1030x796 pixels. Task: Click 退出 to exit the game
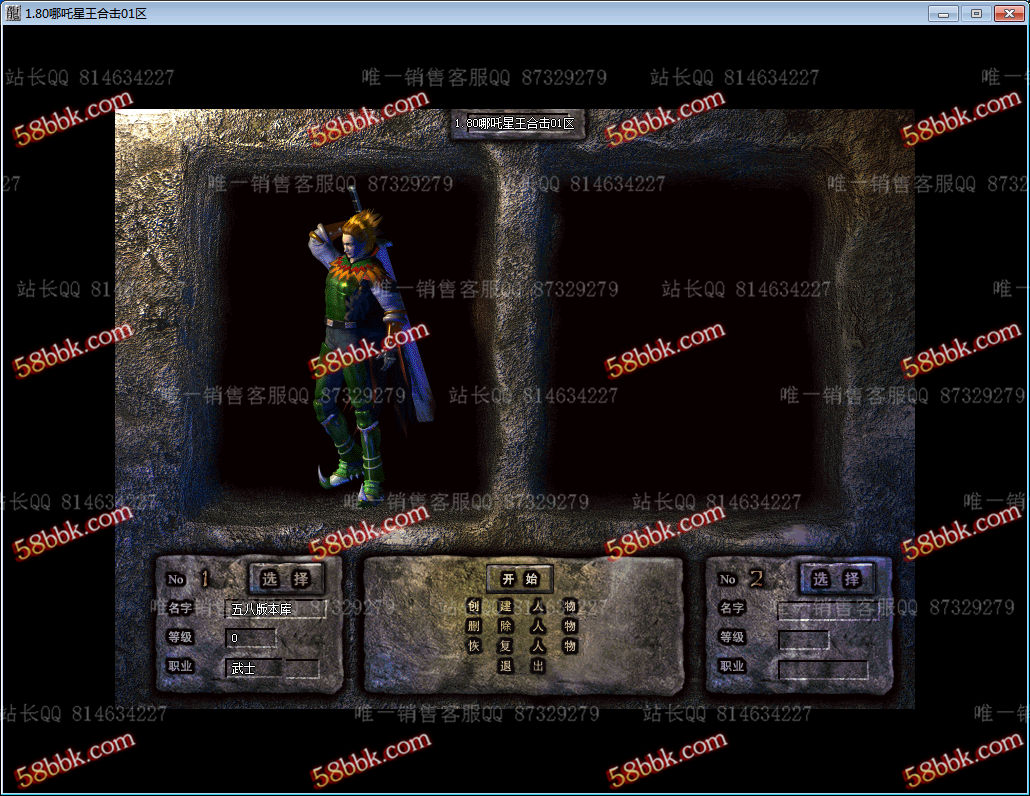click(x=522, y=666)
